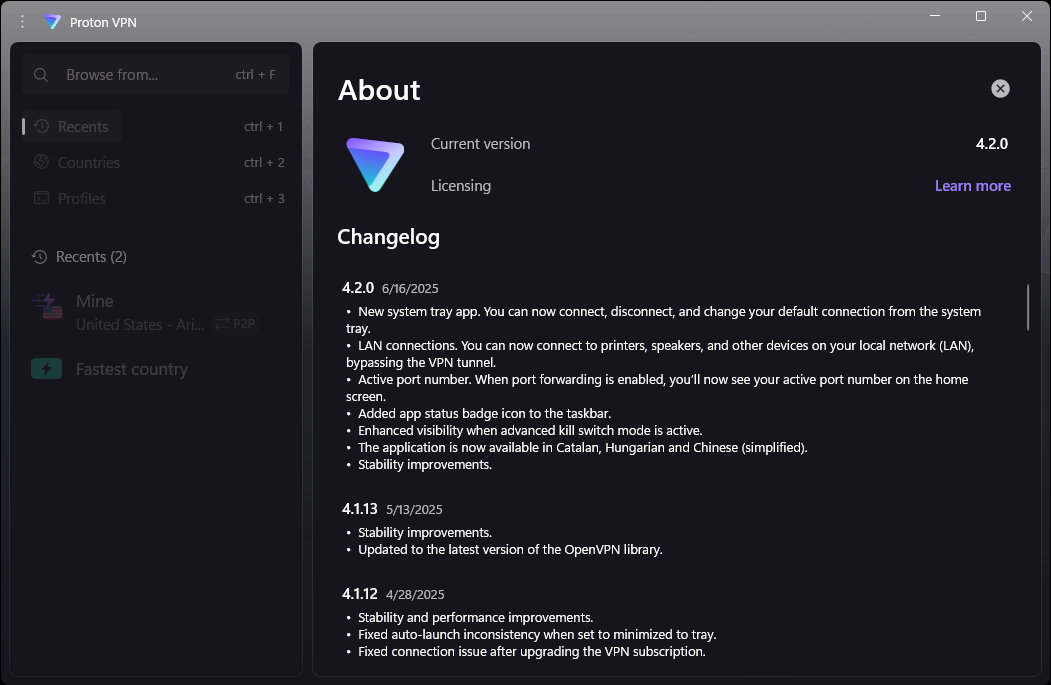Connect to Fastest country
This screenshot has width=1051, height=685.
(156, 369)
